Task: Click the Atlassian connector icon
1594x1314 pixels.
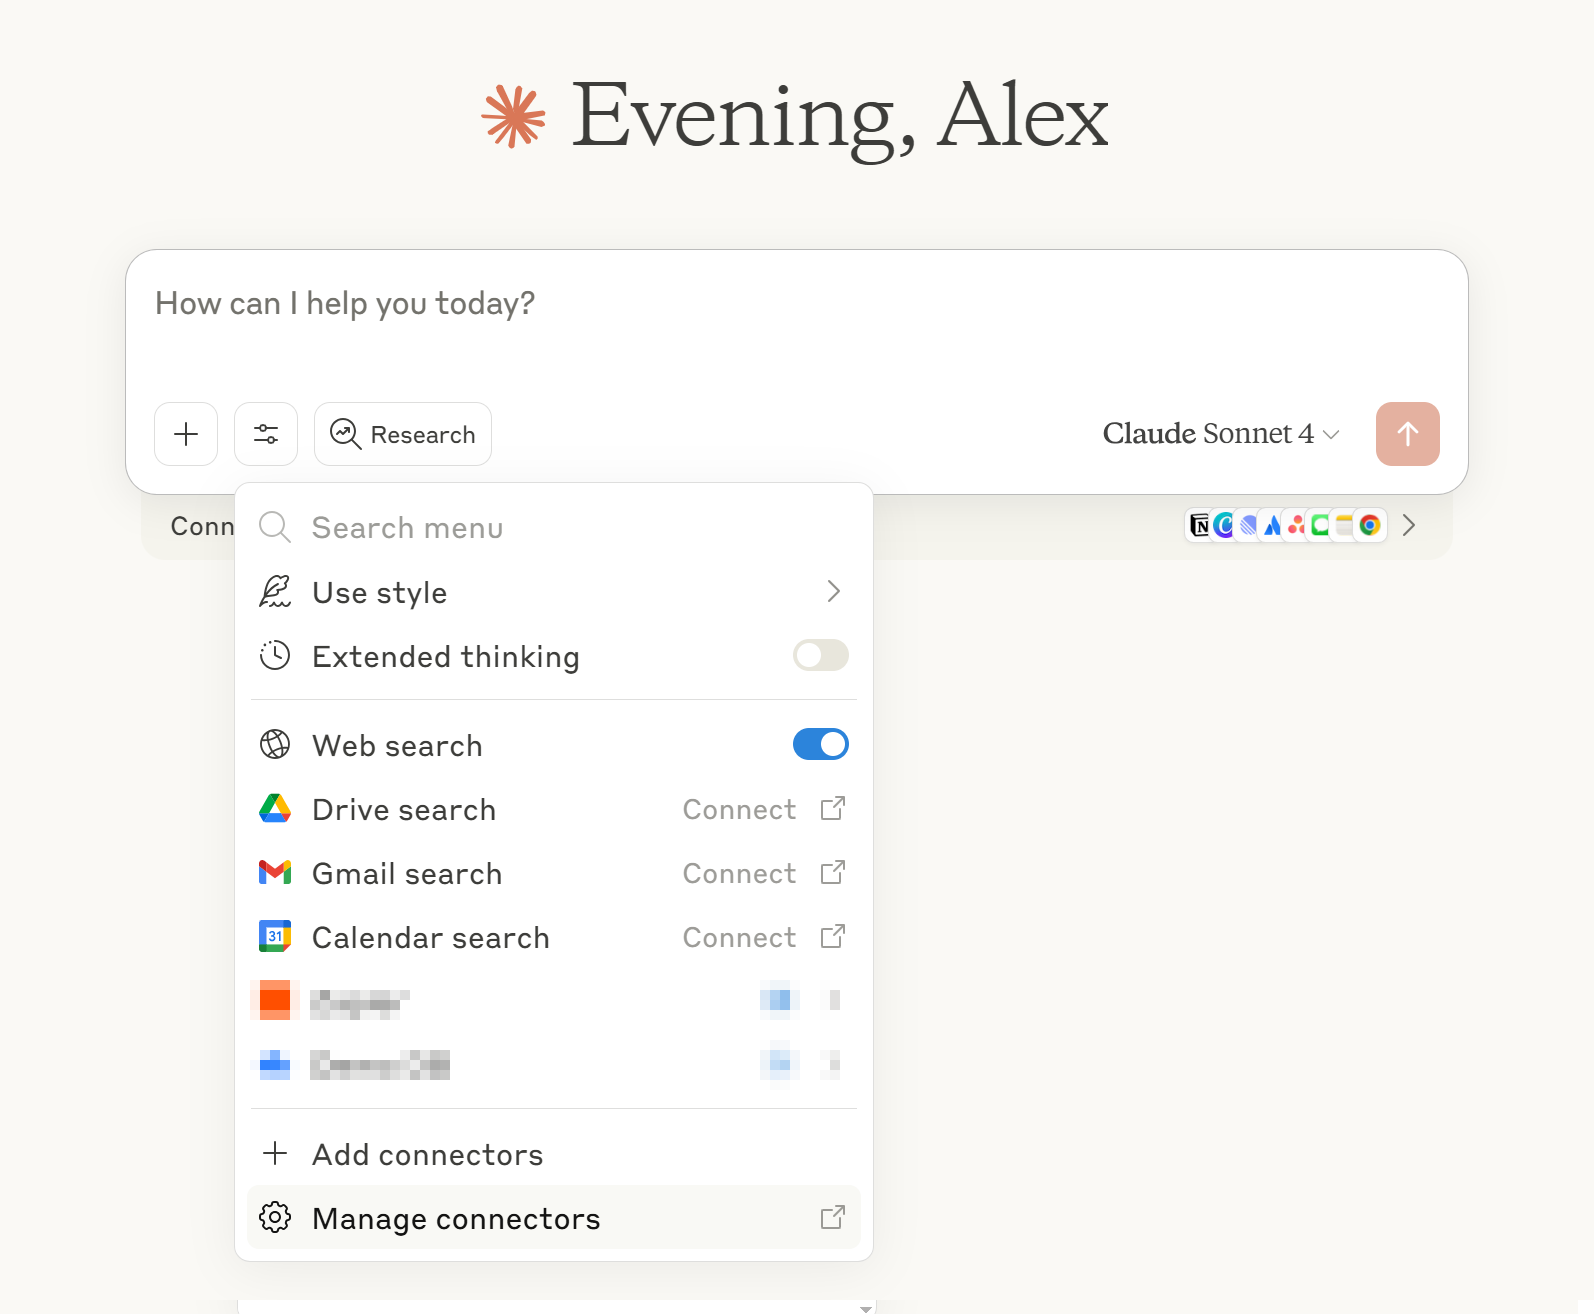Action: tap(1272, 525)
